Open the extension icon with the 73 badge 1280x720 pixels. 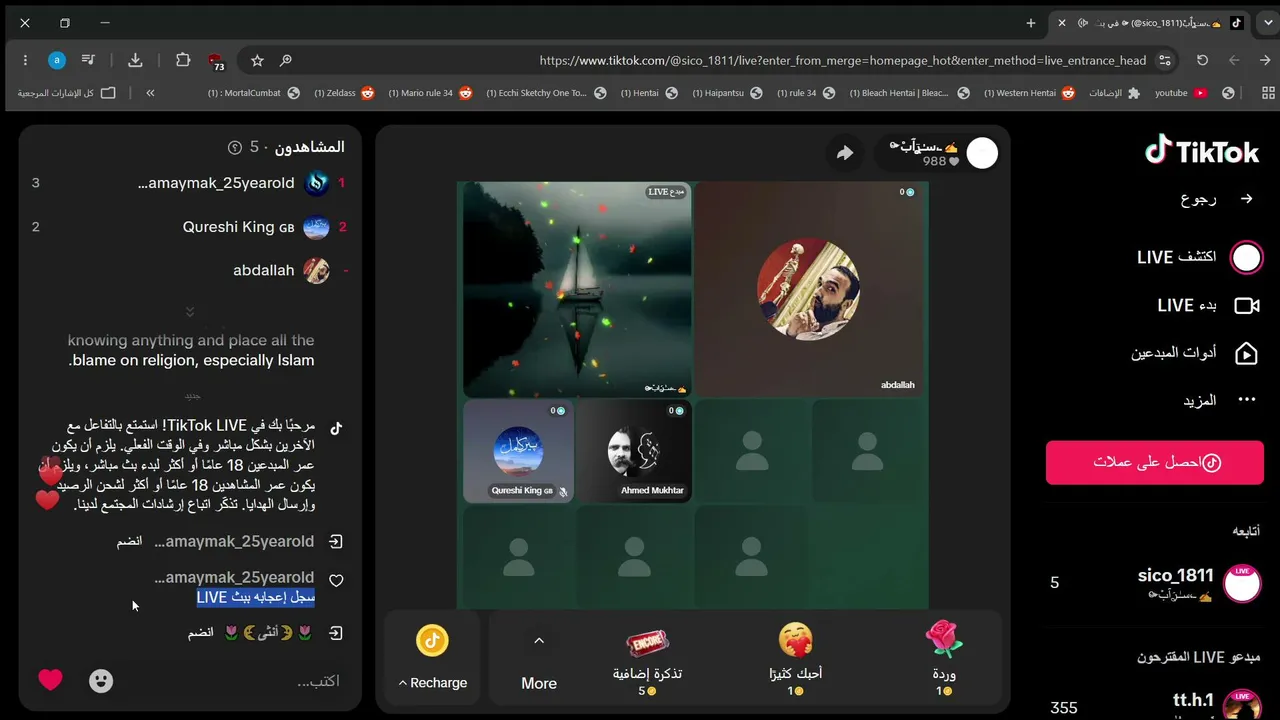pyautogui.click(x=216, y=61)
